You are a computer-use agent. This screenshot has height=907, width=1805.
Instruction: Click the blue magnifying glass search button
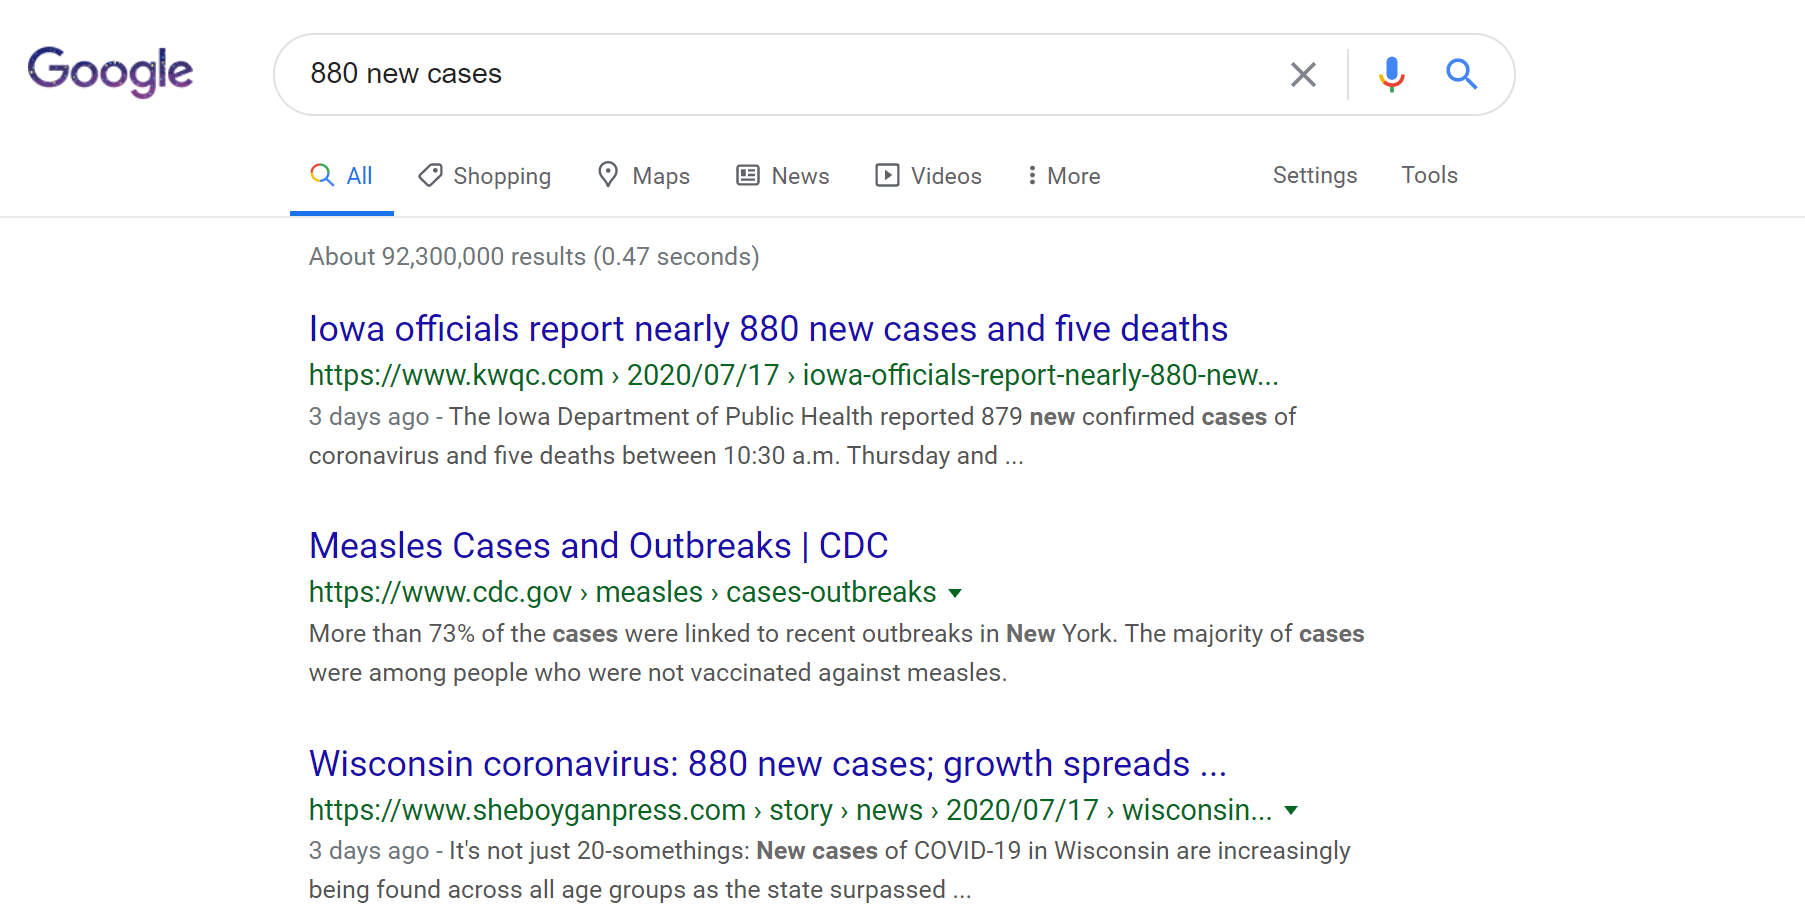(x=1461, y=74)
